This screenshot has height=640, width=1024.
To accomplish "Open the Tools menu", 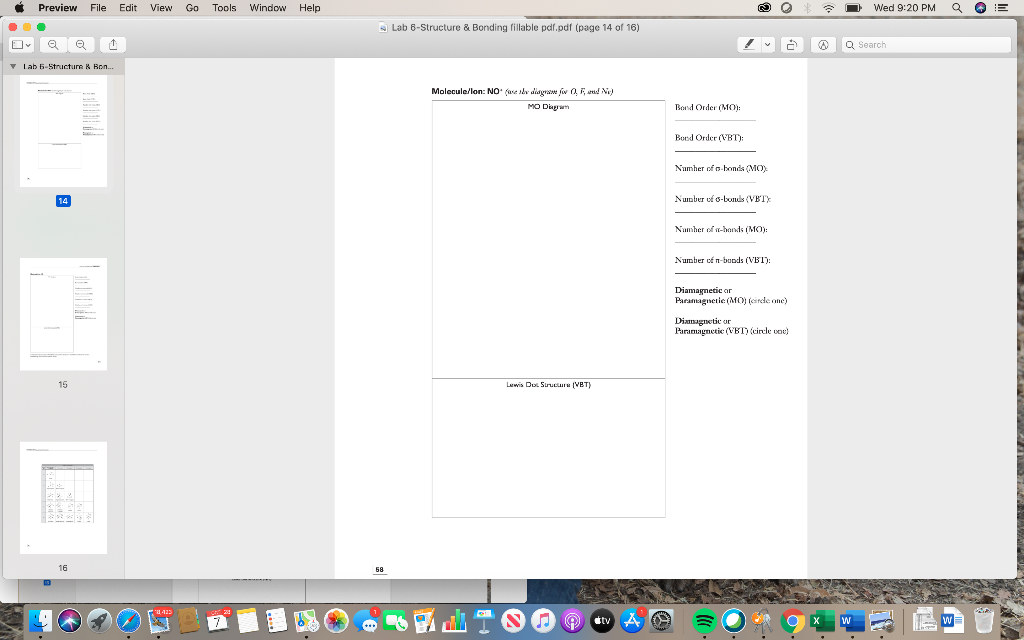I will pos(223,8).
